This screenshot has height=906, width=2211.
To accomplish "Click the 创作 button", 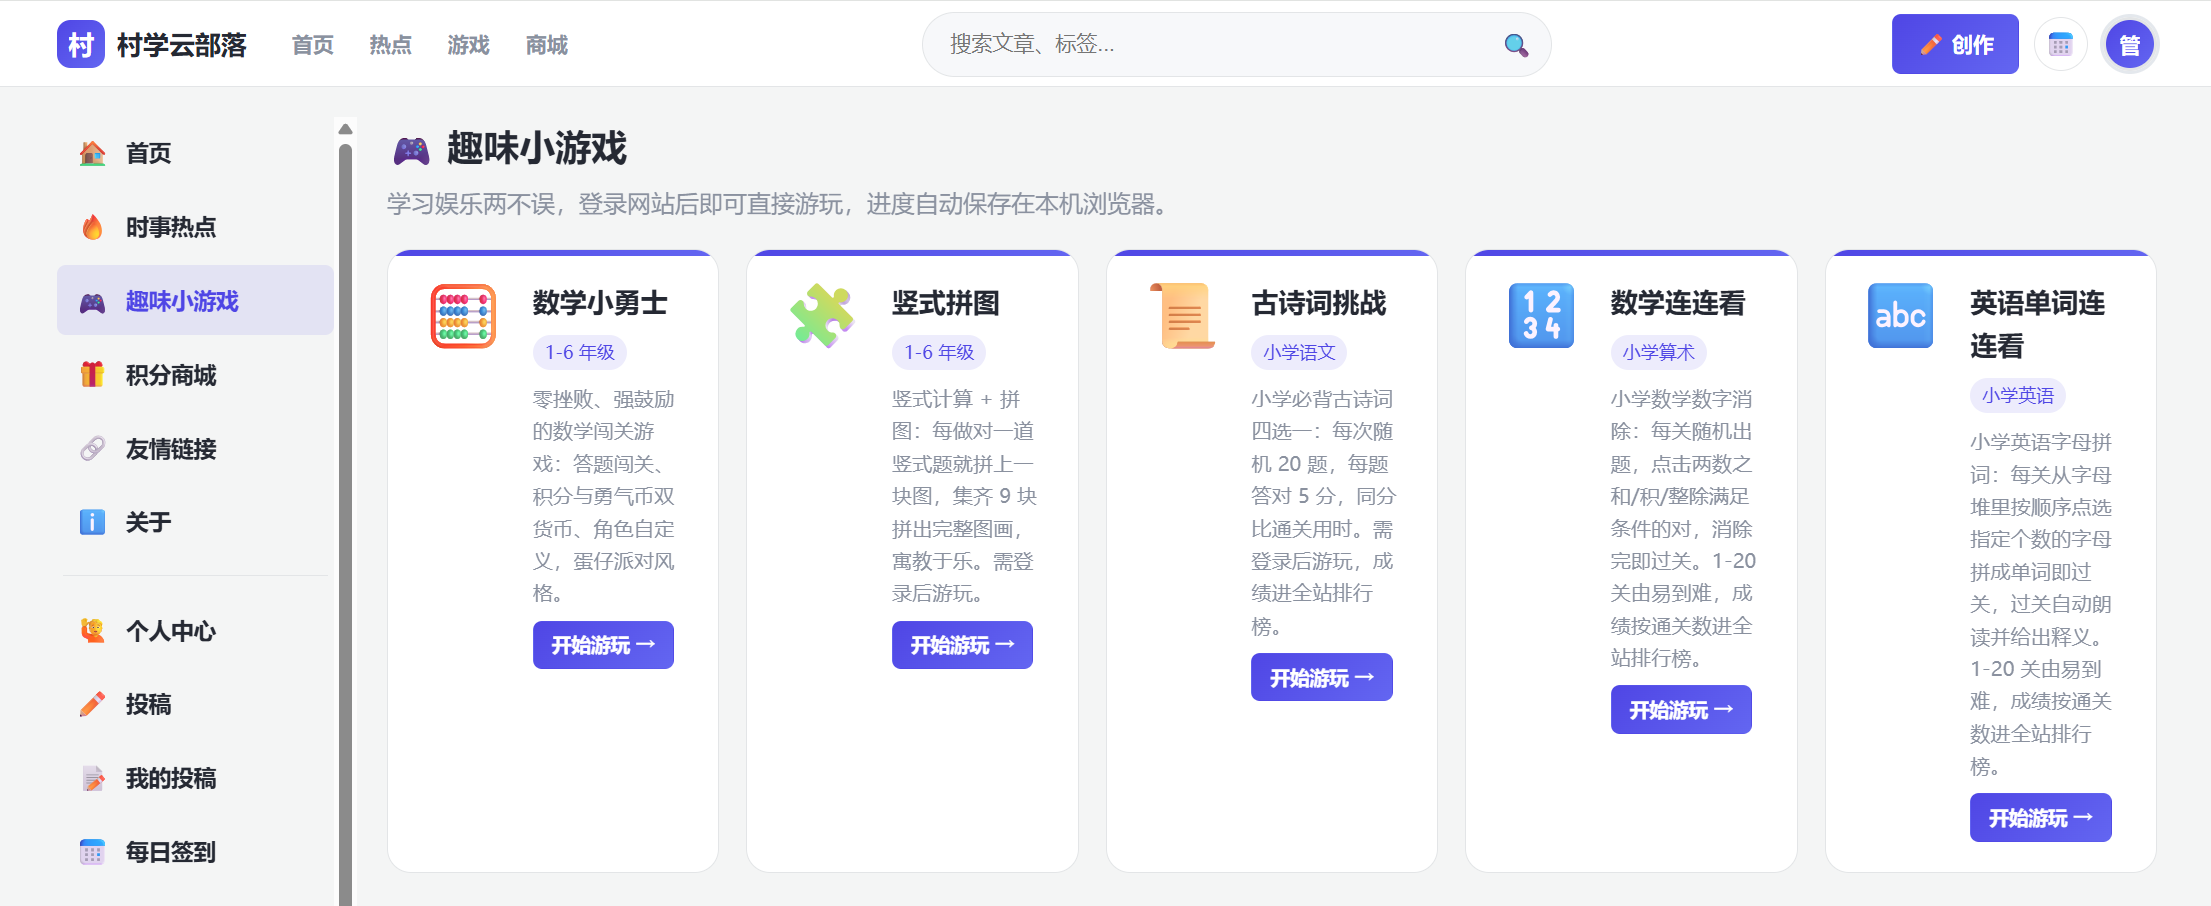I will coord(1955,44).
